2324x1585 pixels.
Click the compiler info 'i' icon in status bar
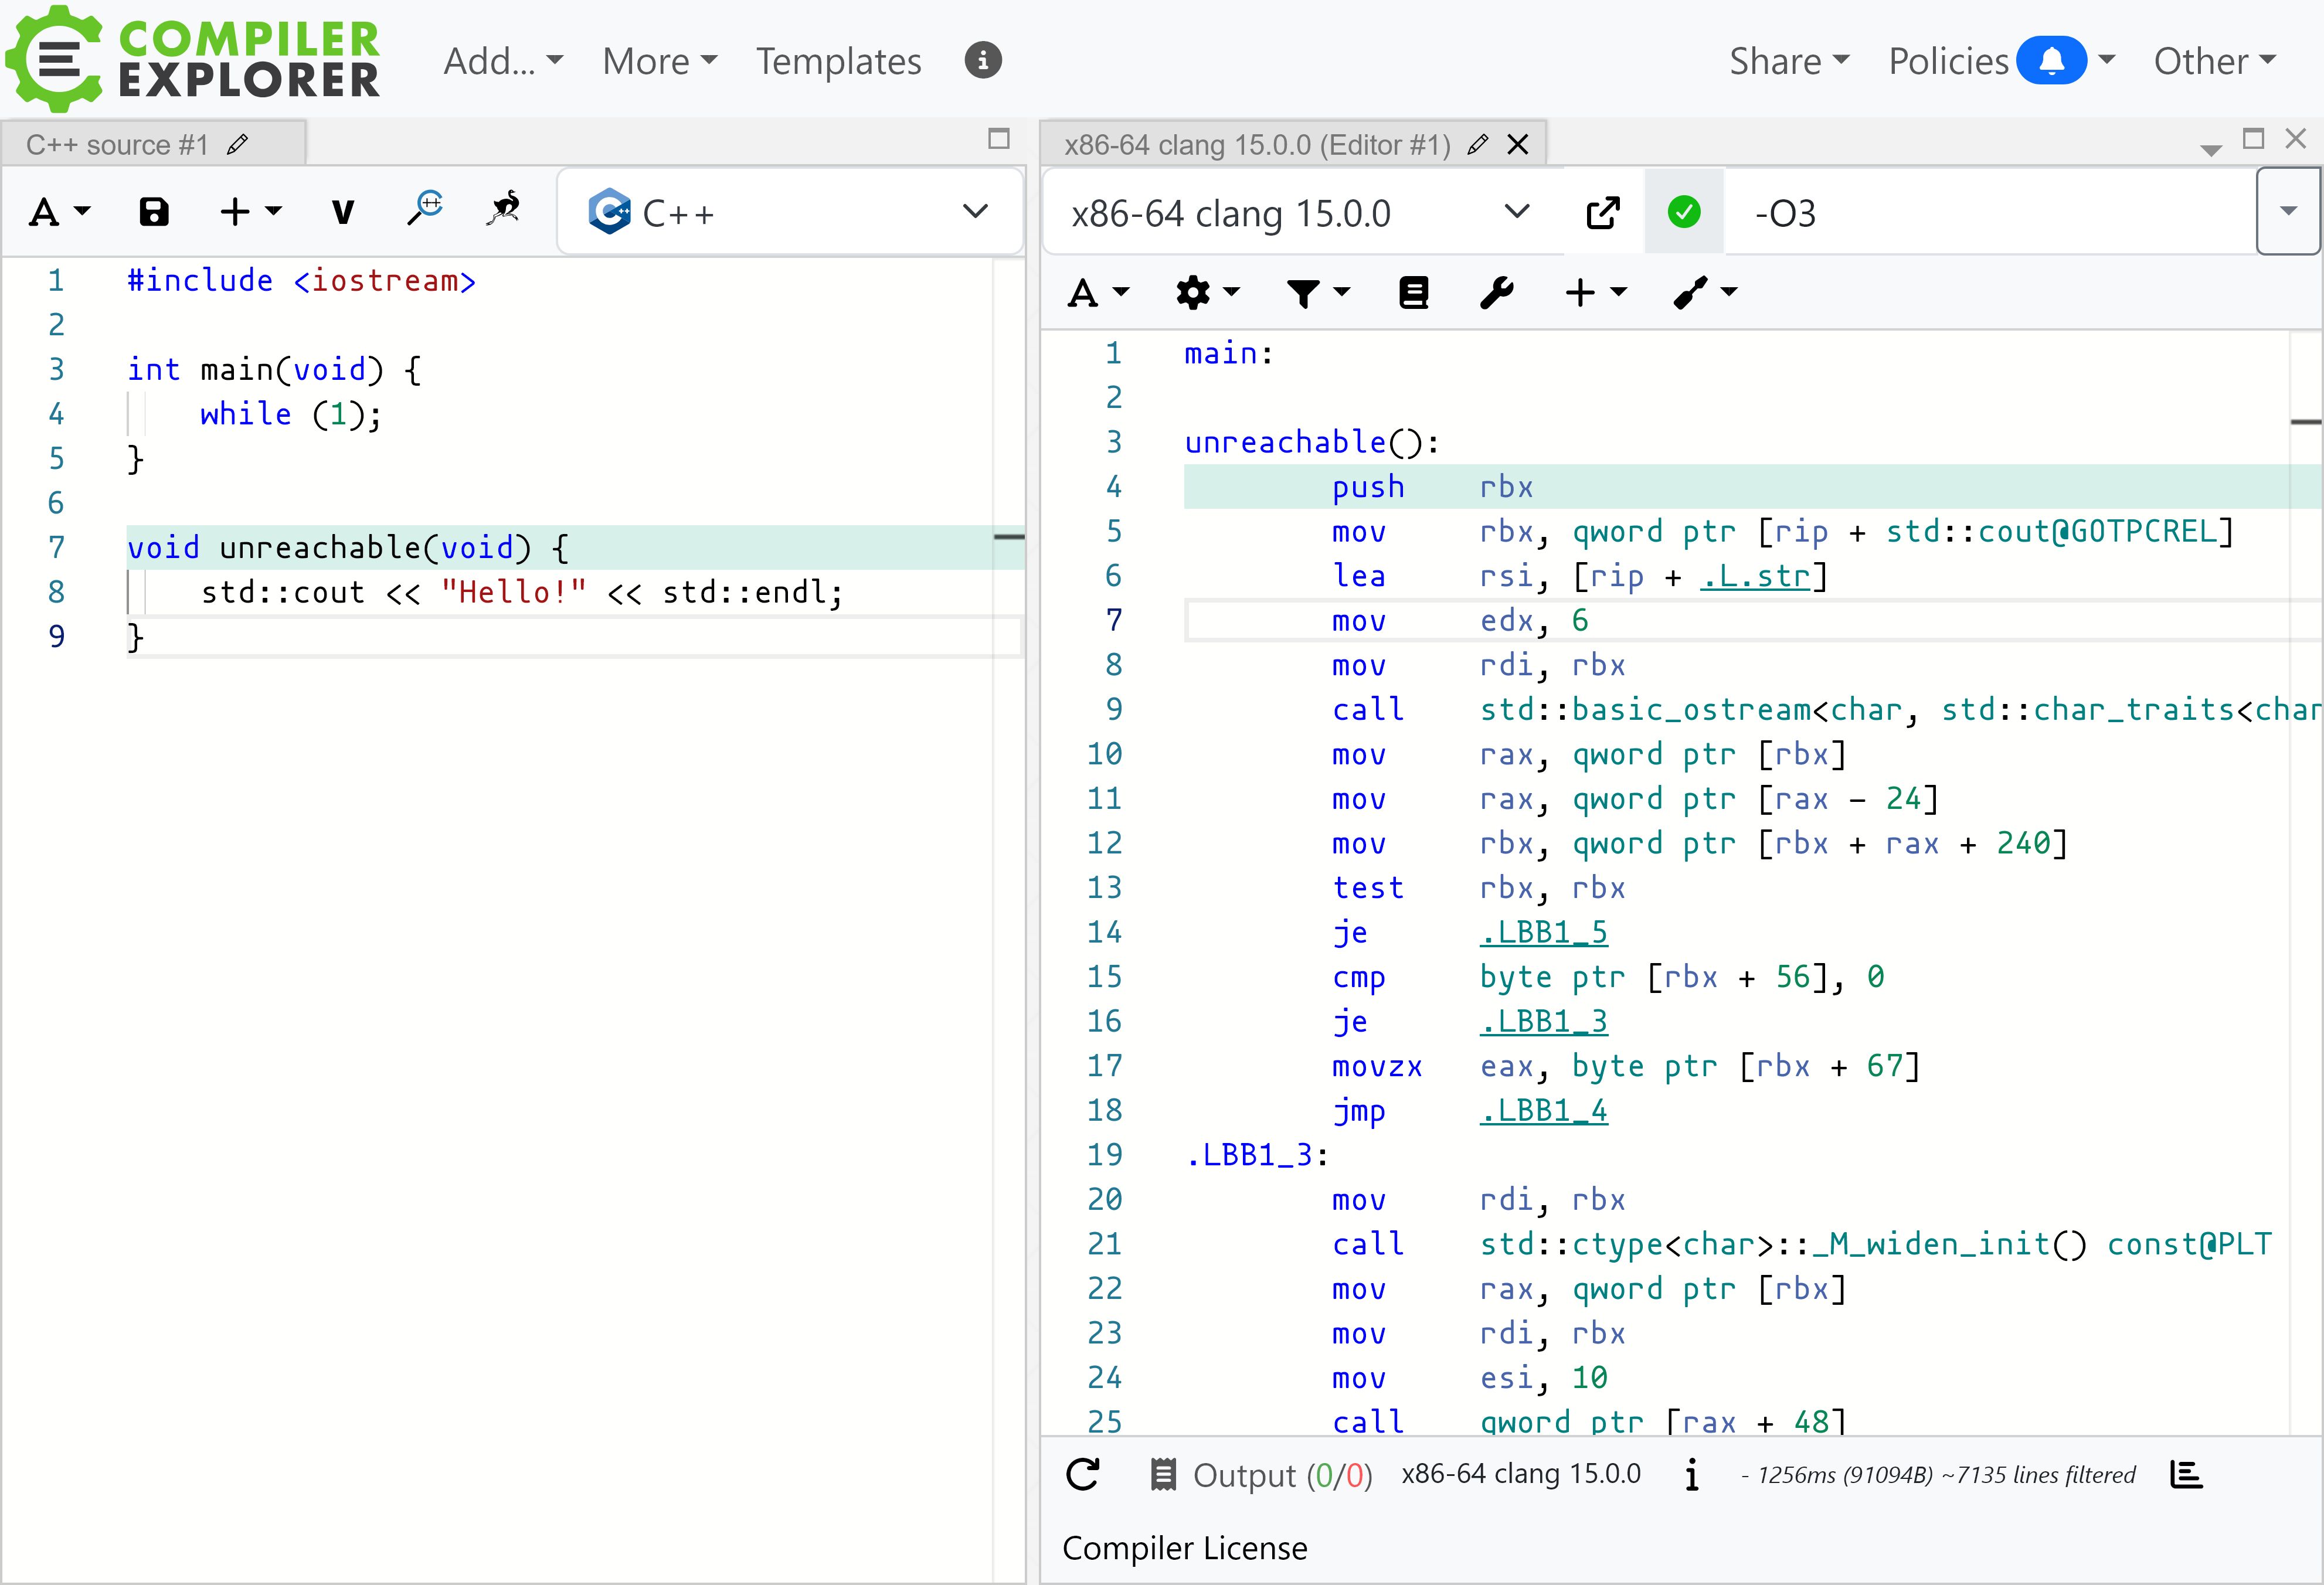click(1691, 1475)
